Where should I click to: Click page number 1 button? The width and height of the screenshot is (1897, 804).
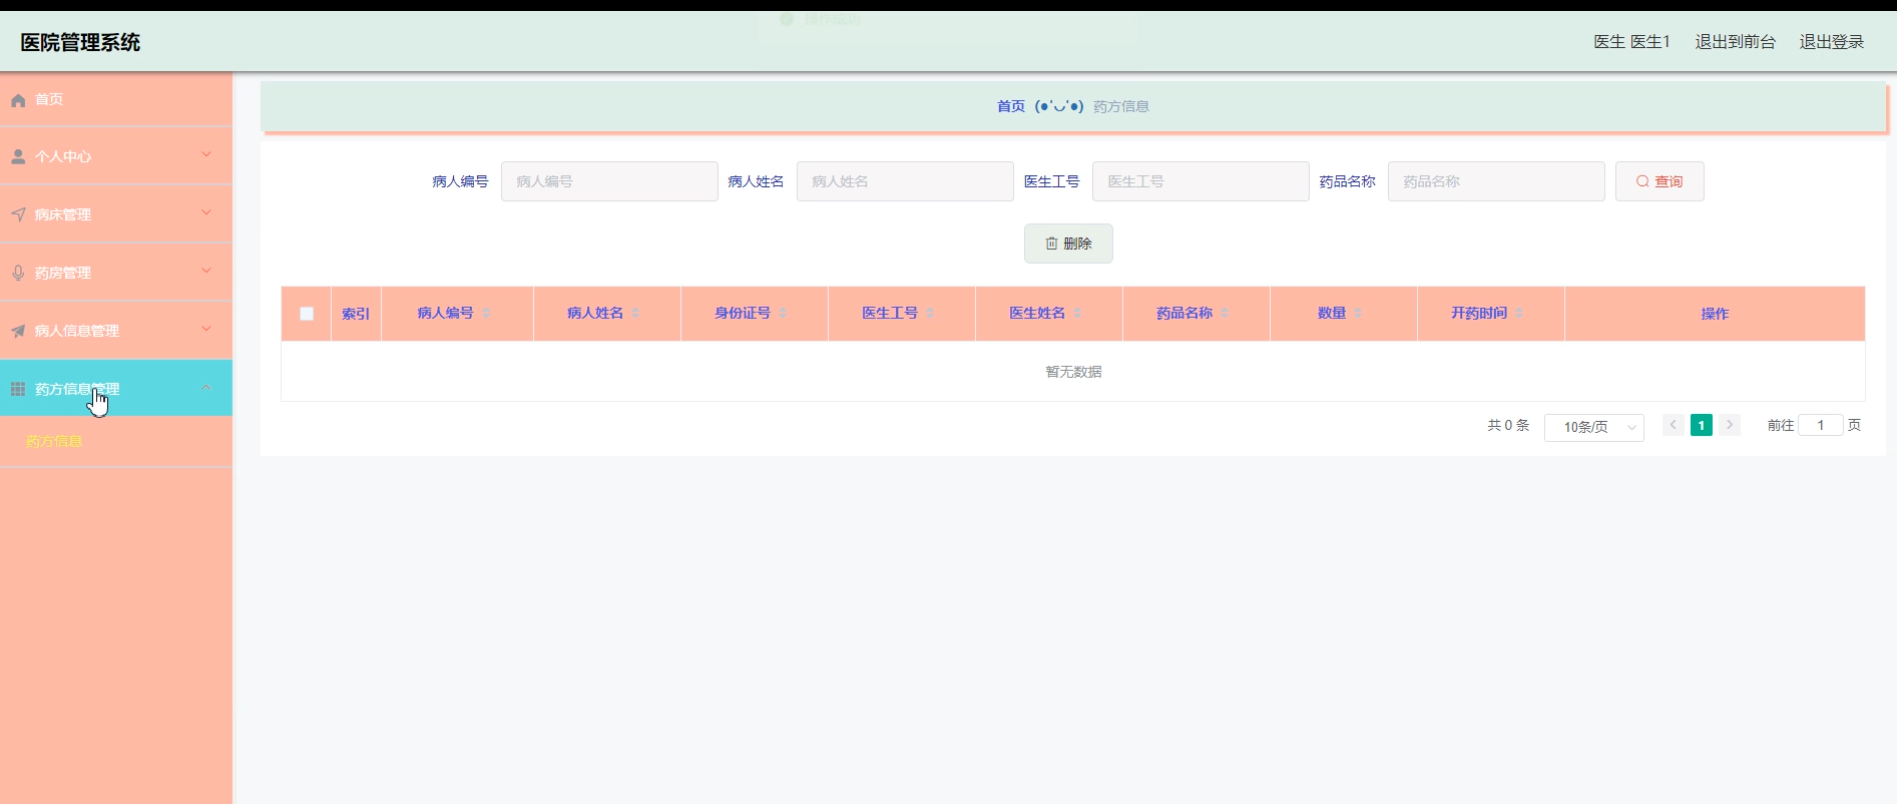1701,425
